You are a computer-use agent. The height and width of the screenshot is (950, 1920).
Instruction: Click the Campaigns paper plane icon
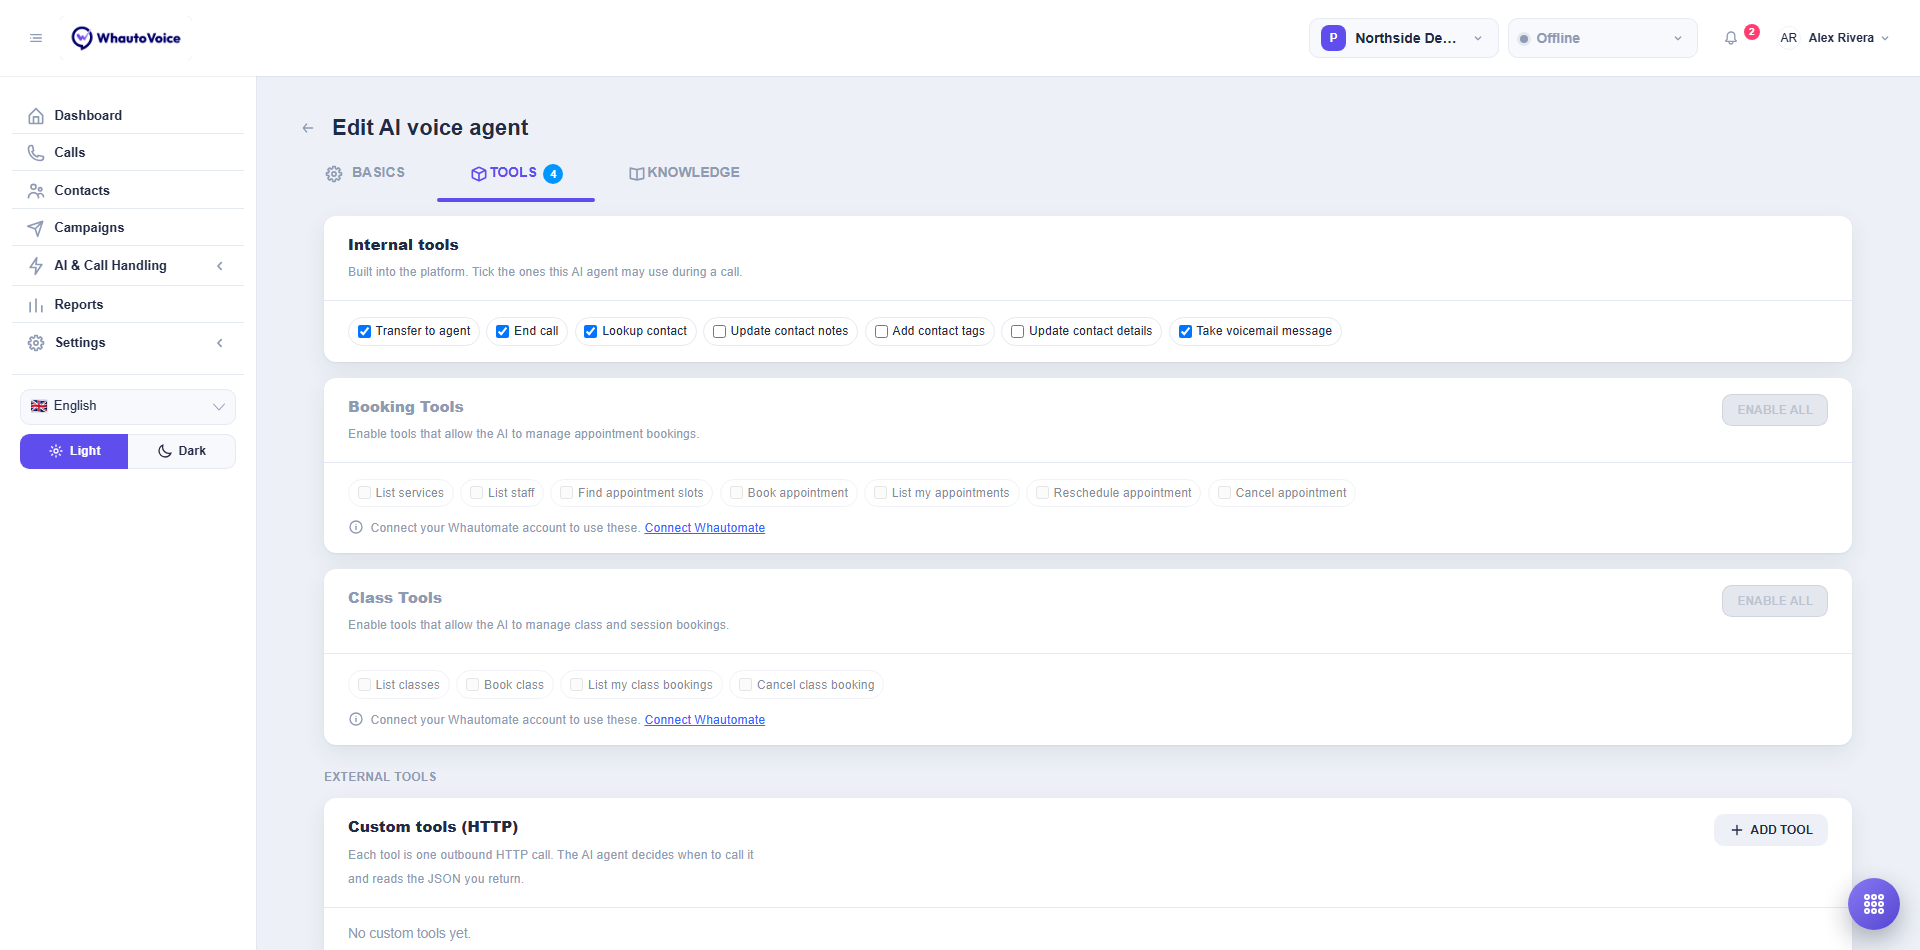tap(36, 228)
